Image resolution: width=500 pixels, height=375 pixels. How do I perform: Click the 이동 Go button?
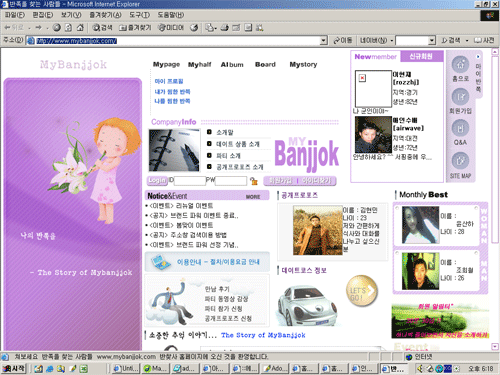343,40
